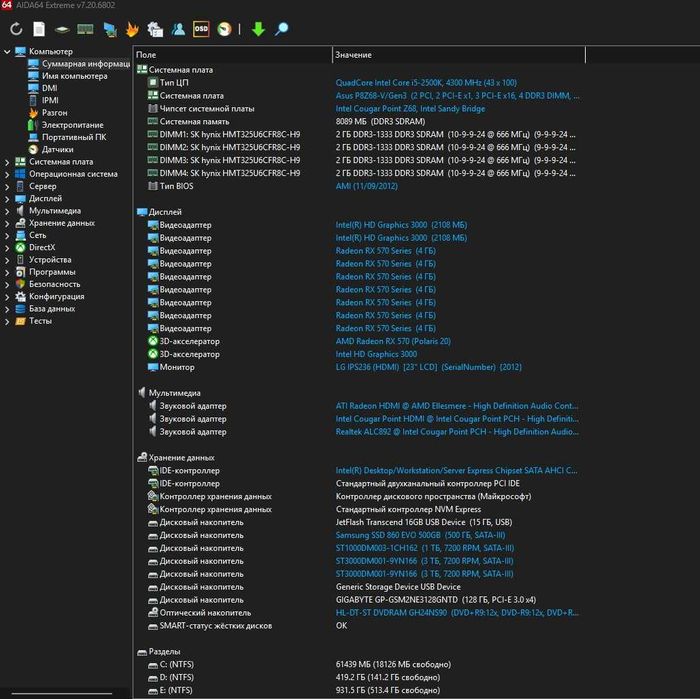Click the toolbar icon after the flame
This screenshot has width=700, height=699.
coord(155,29)
